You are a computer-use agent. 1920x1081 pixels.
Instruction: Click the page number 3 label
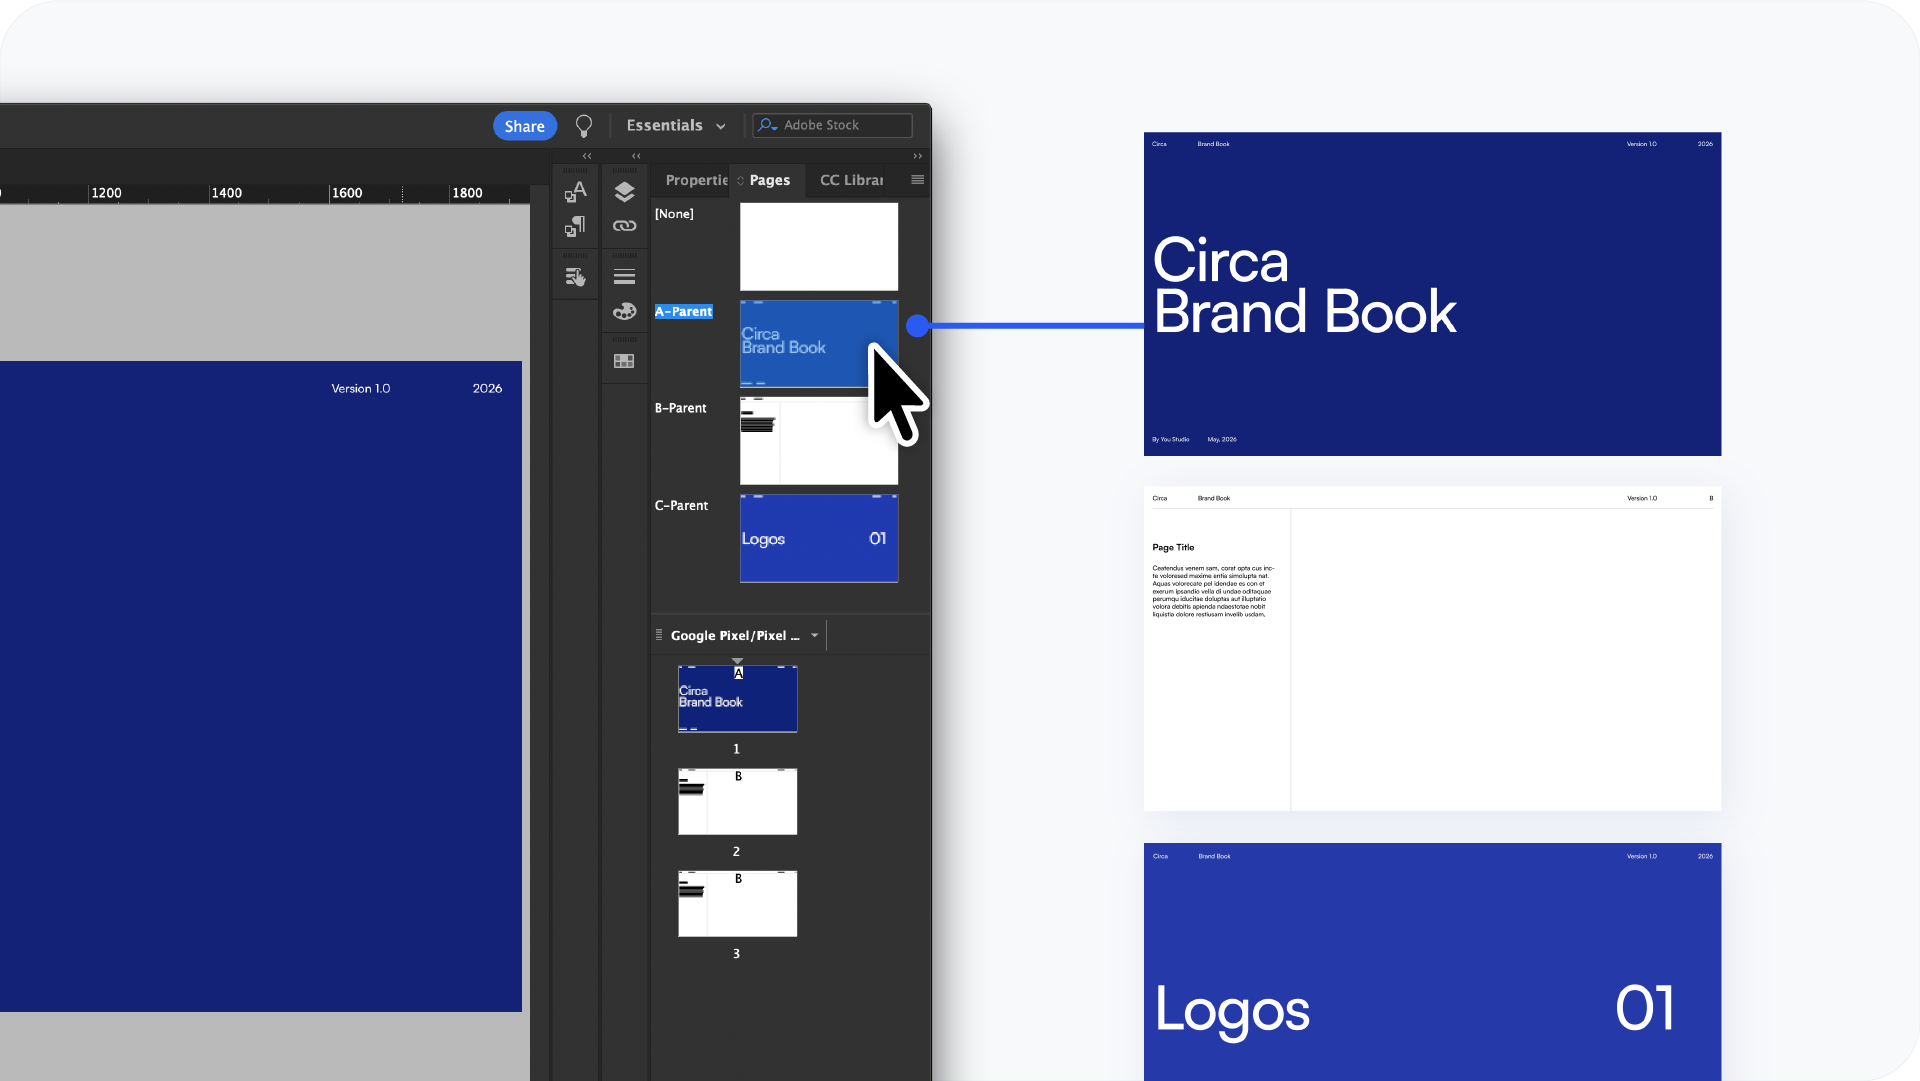(x=737, y=954)
